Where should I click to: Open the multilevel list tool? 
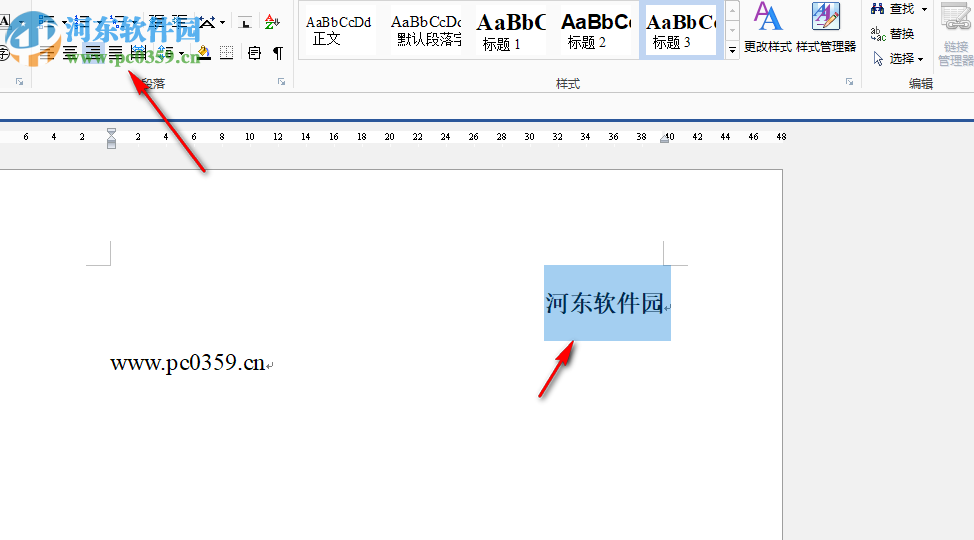[x=117, y=22]
